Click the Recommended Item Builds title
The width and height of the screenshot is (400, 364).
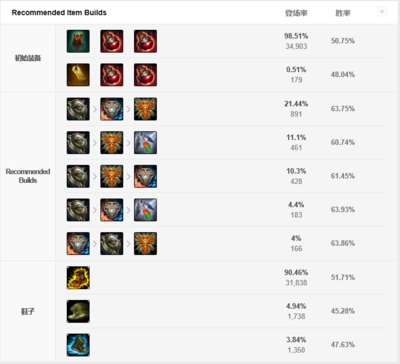click(x=59, y=13)
